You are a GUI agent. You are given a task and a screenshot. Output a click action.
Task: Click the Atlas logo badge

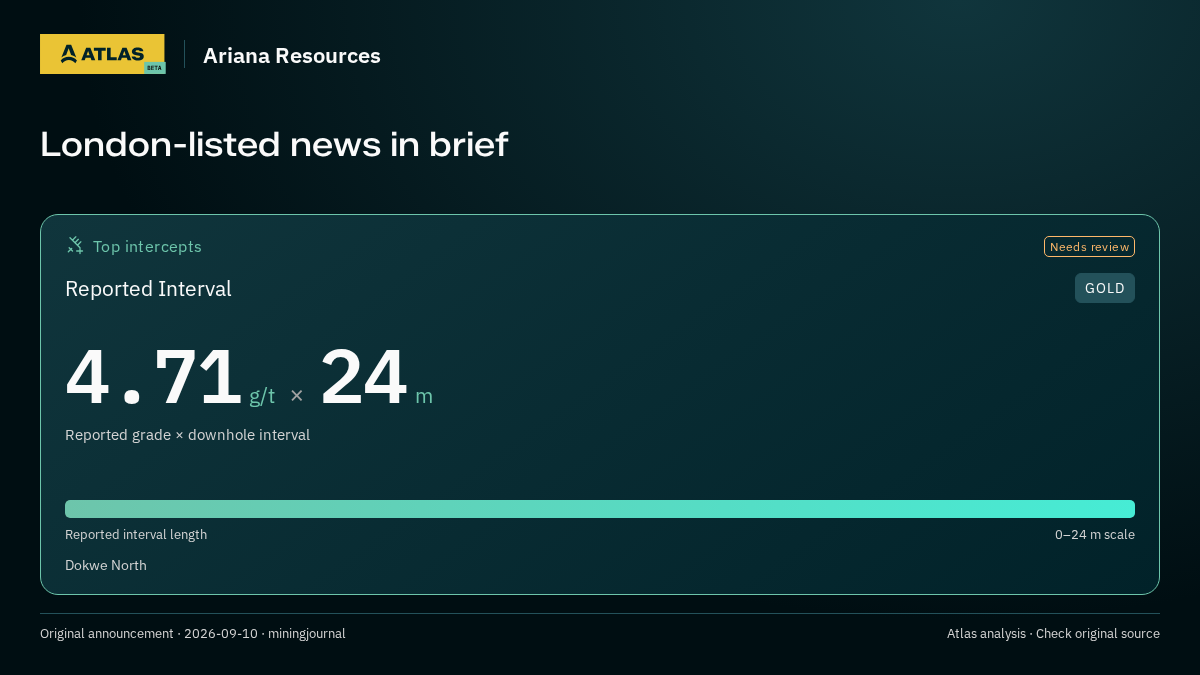click(102, 54)
